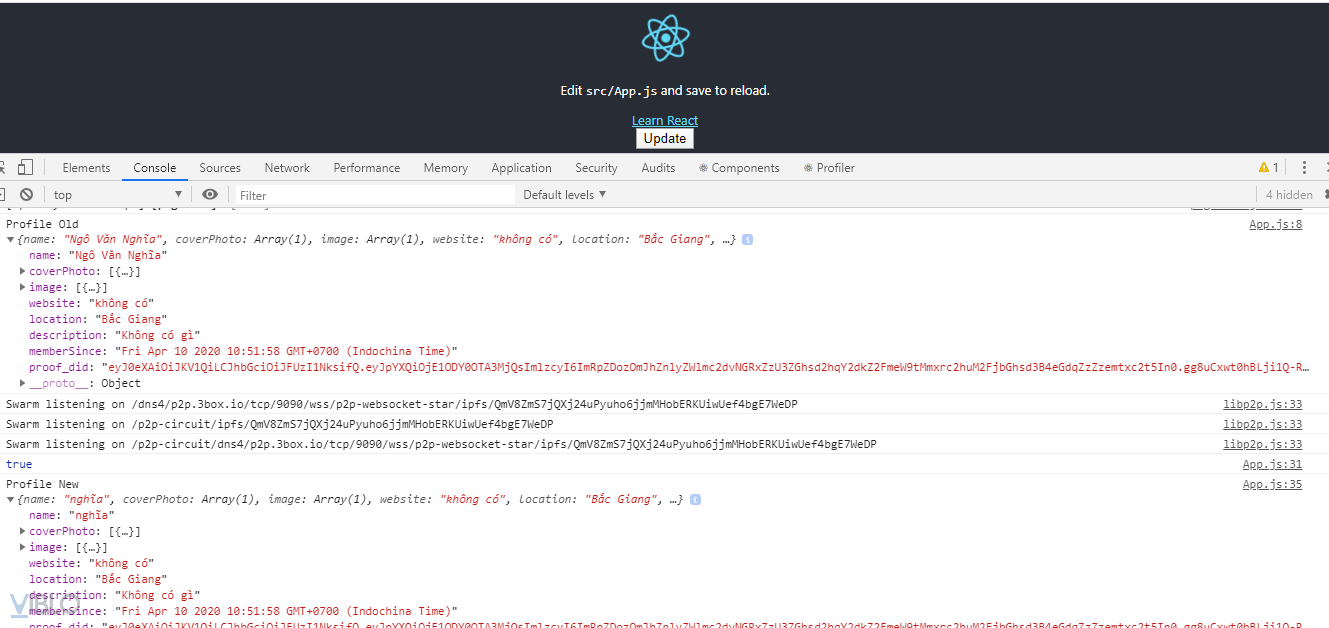Open the JavaScript context 'top' dropdown
The height and width of the screenshot is (628, 1329).
[x=118, y=195]
